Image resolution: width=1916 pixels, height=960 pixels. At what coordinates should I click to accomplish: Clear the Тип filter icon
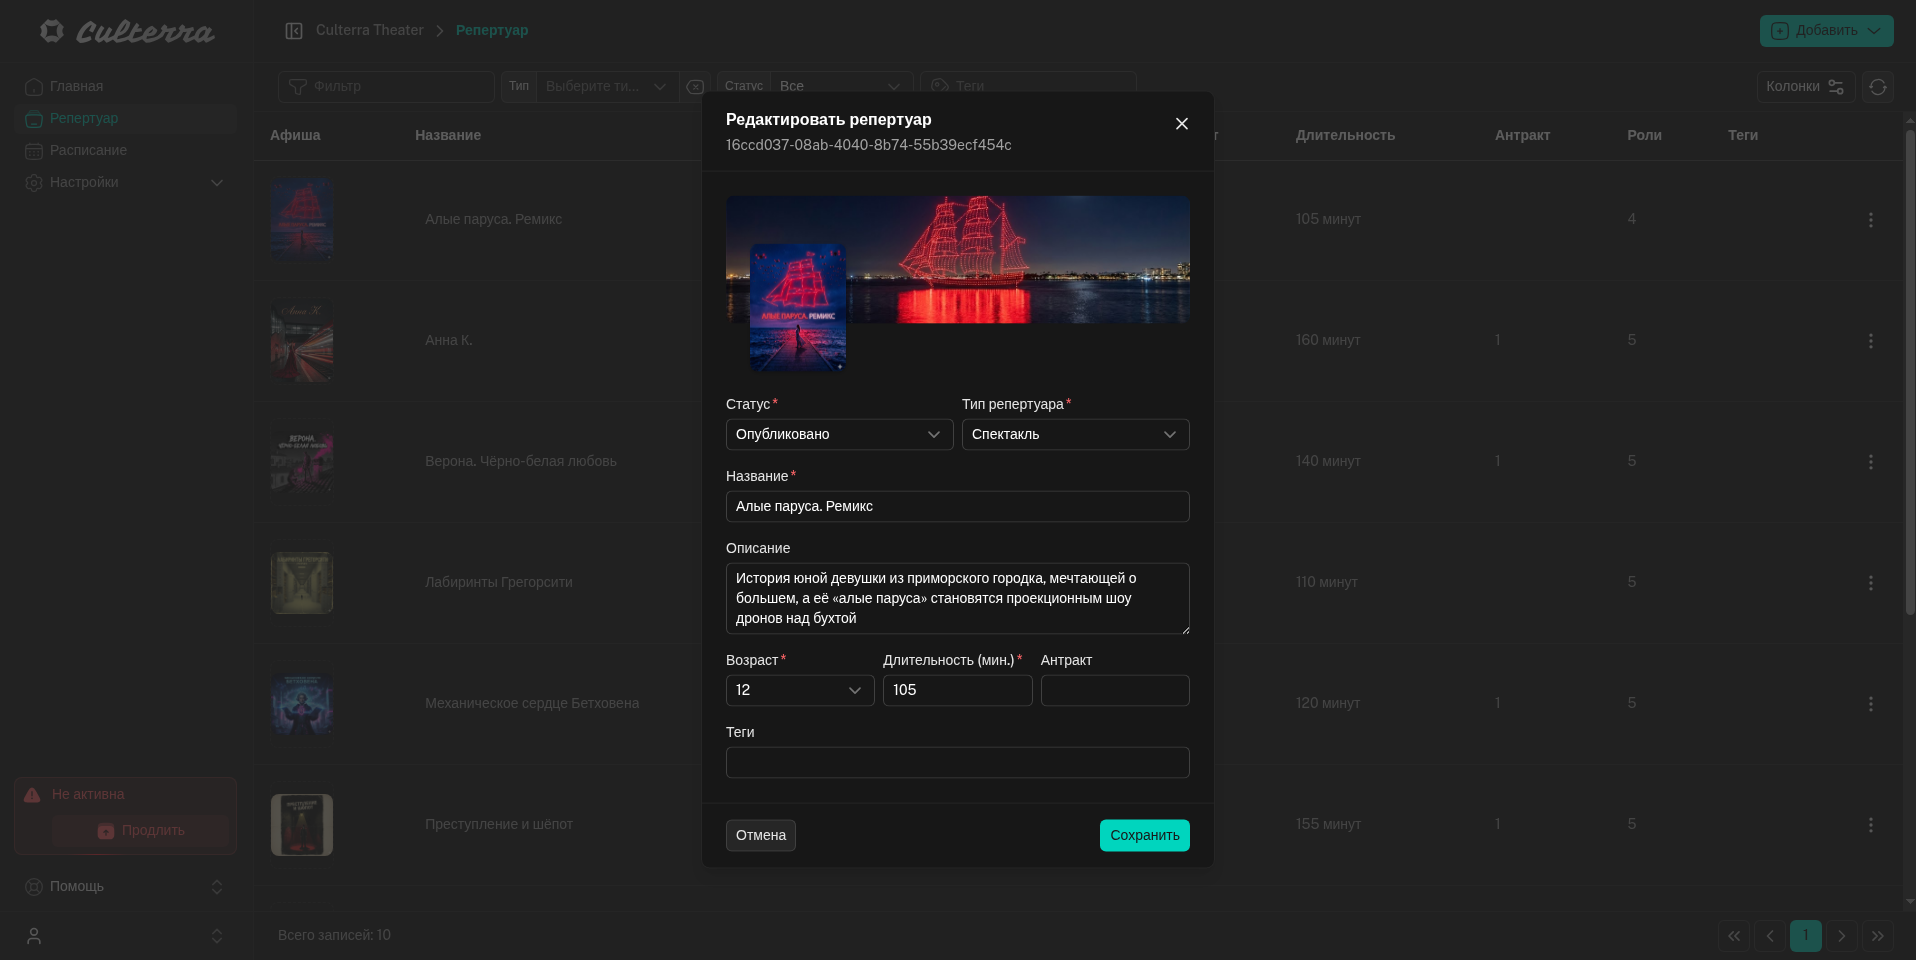click(x=695, y=87)
